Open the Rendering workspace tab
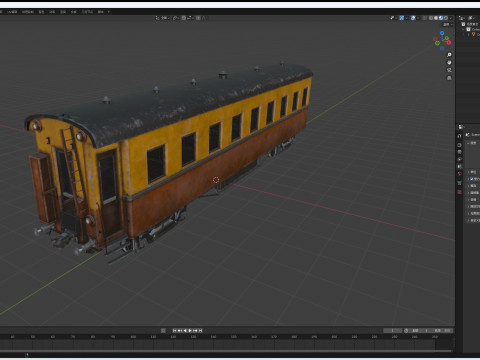This screenshot has height=360, width=480. 63,12
